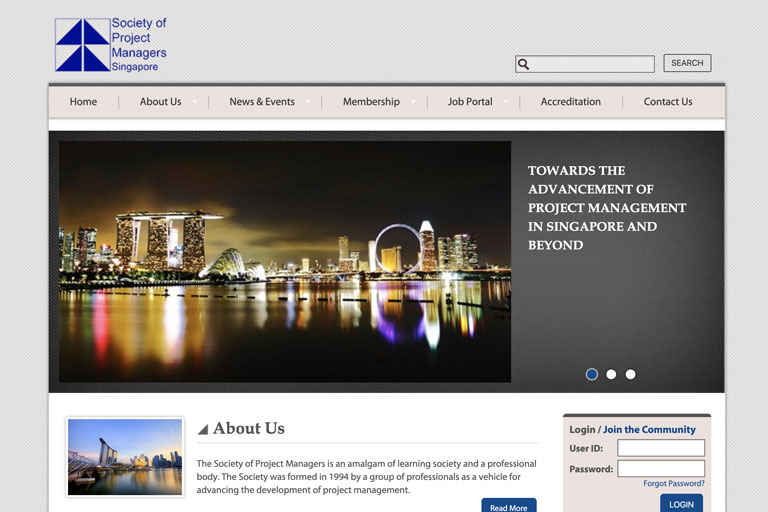Switch to the second slideshow dot

[x=611, y=374]
